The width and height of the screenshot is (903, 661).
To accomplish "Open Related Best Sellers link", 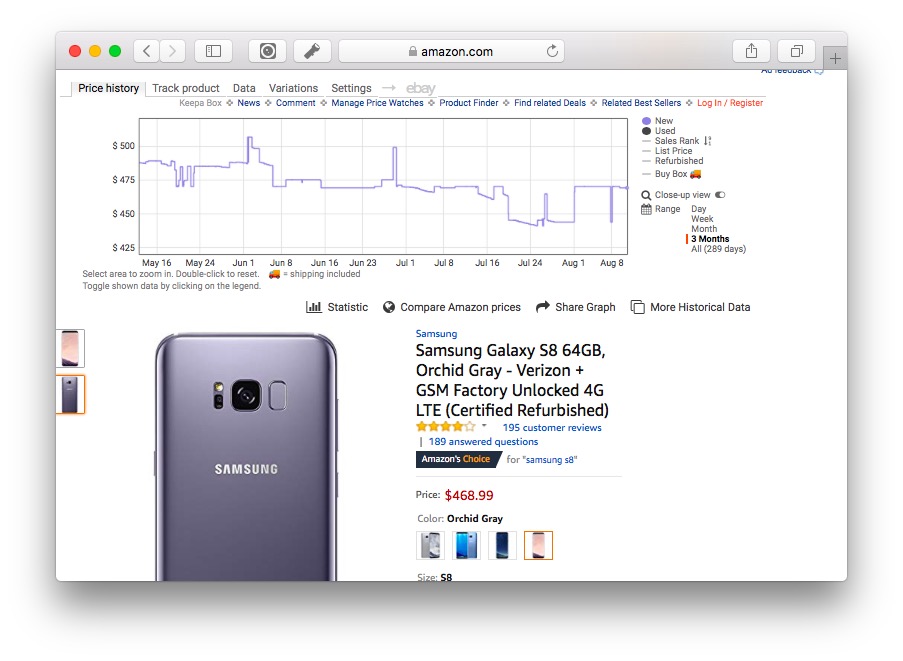I will (x=641, y=103).
